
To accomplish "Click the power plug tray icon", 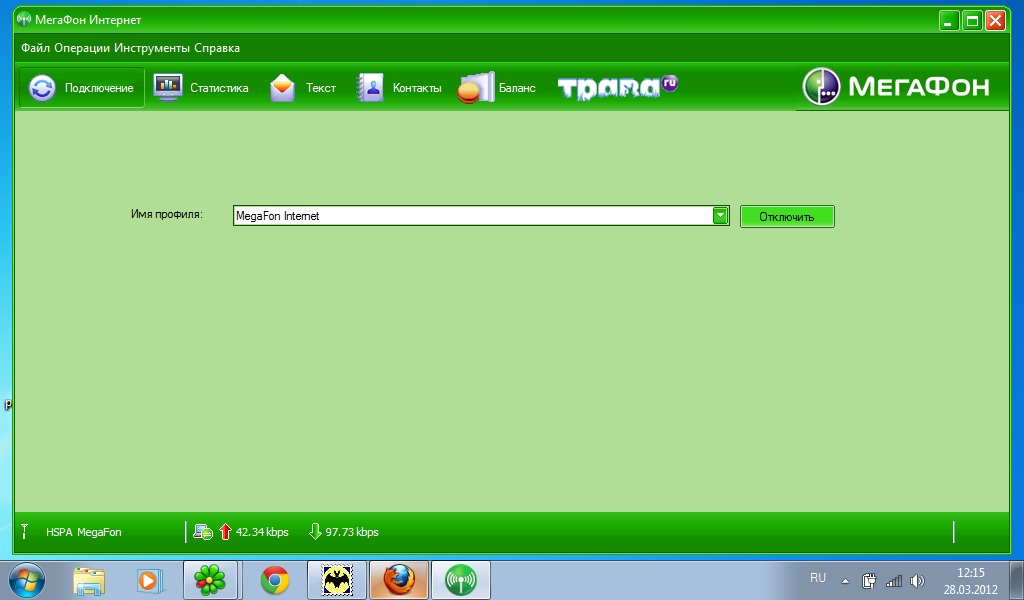I will click(869, 580).
